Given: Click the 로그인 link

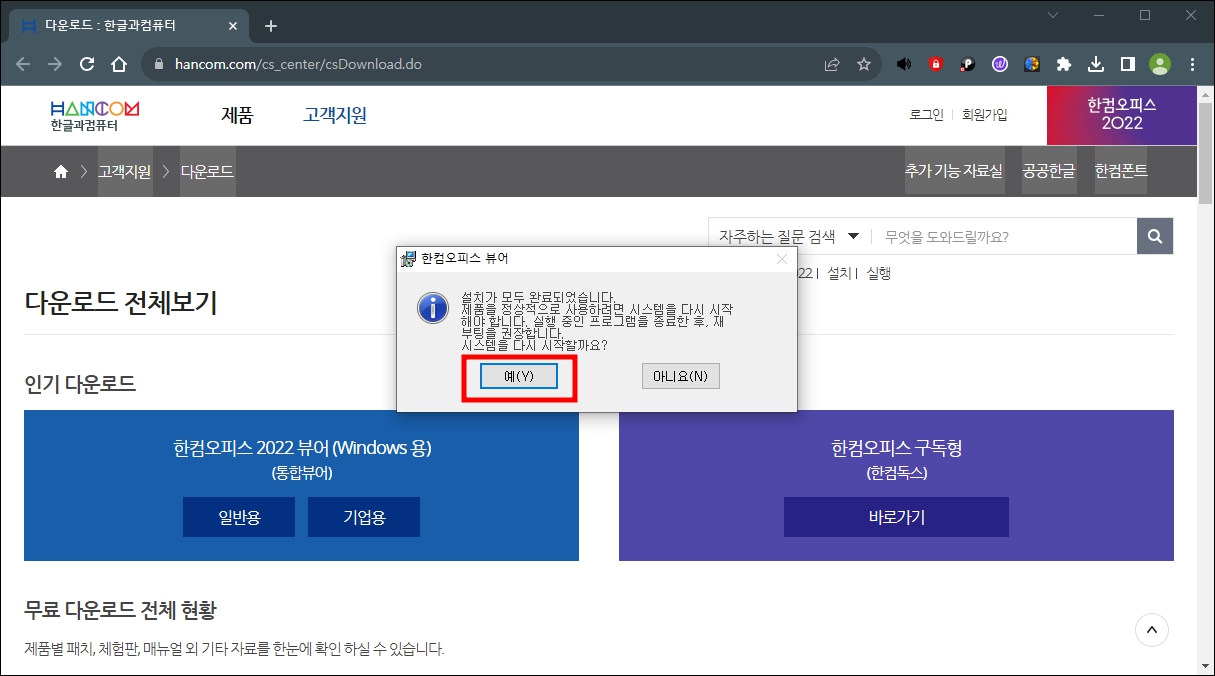Looking at the screenshot, I should point(926,115).
